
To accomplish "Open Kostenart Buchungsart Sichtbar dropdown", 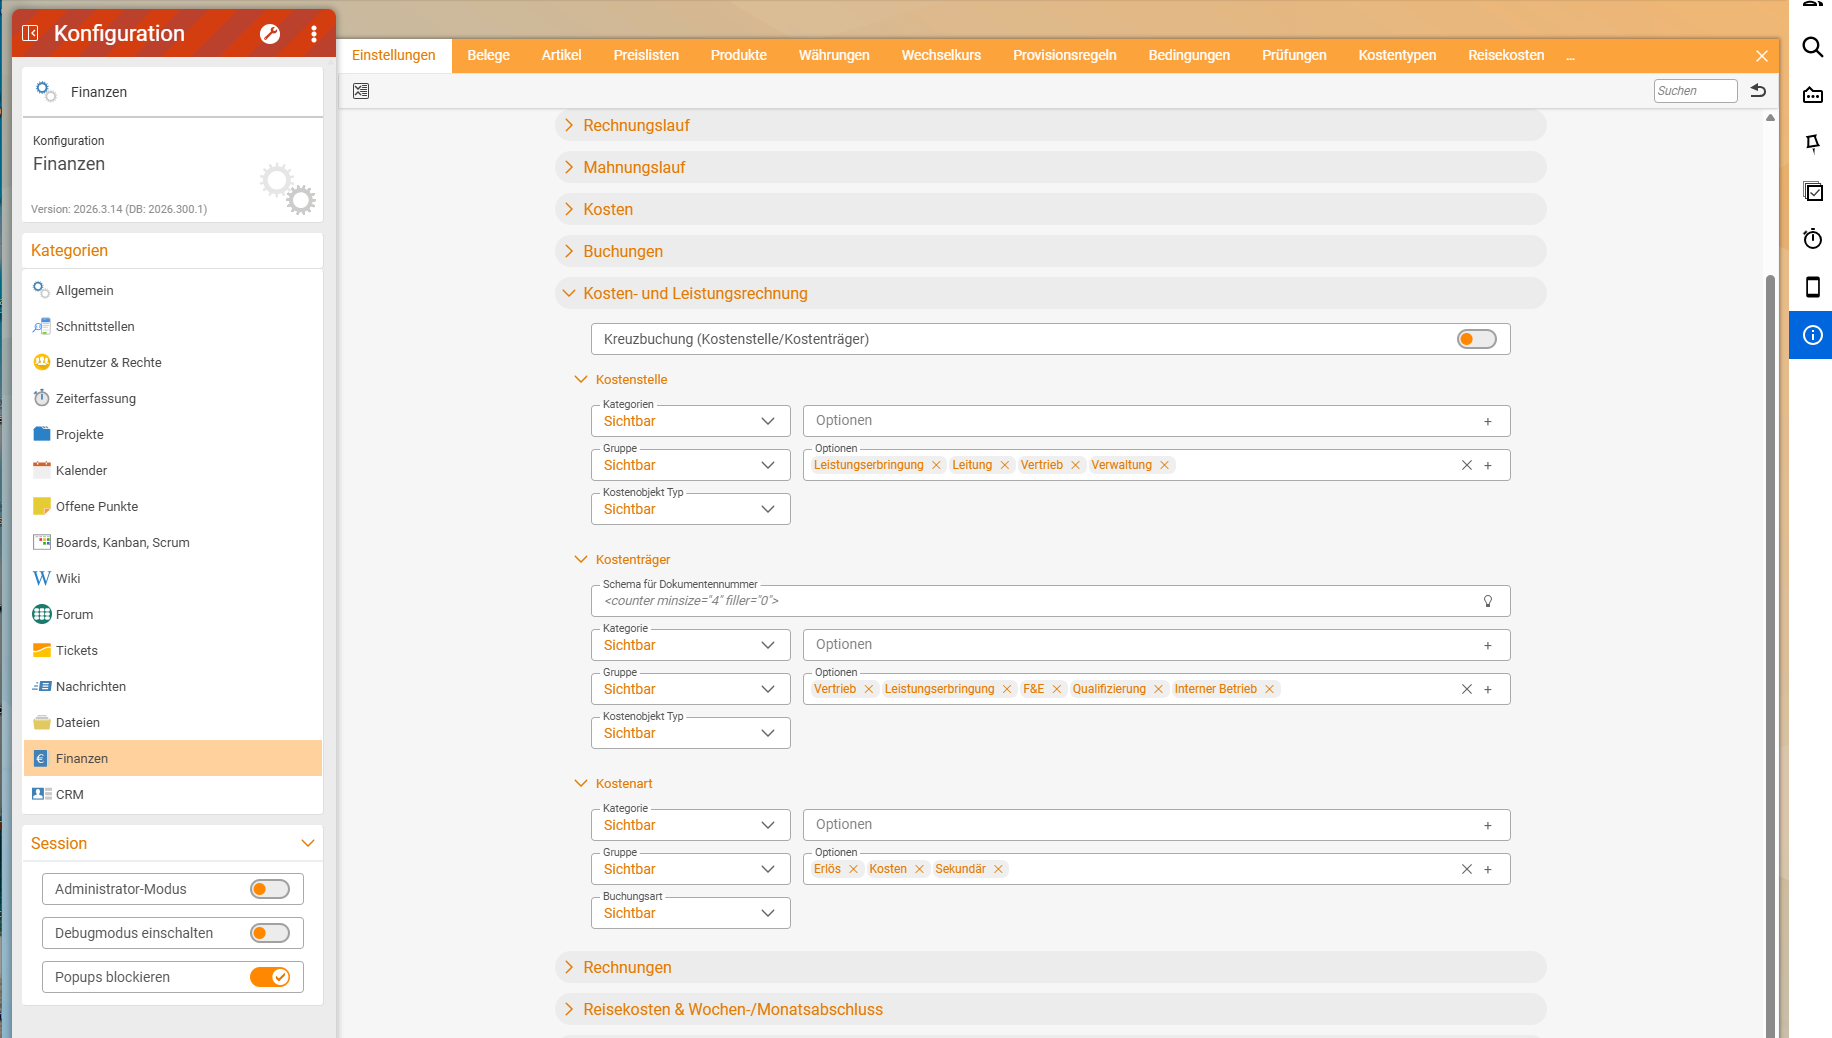I will 691,913.
